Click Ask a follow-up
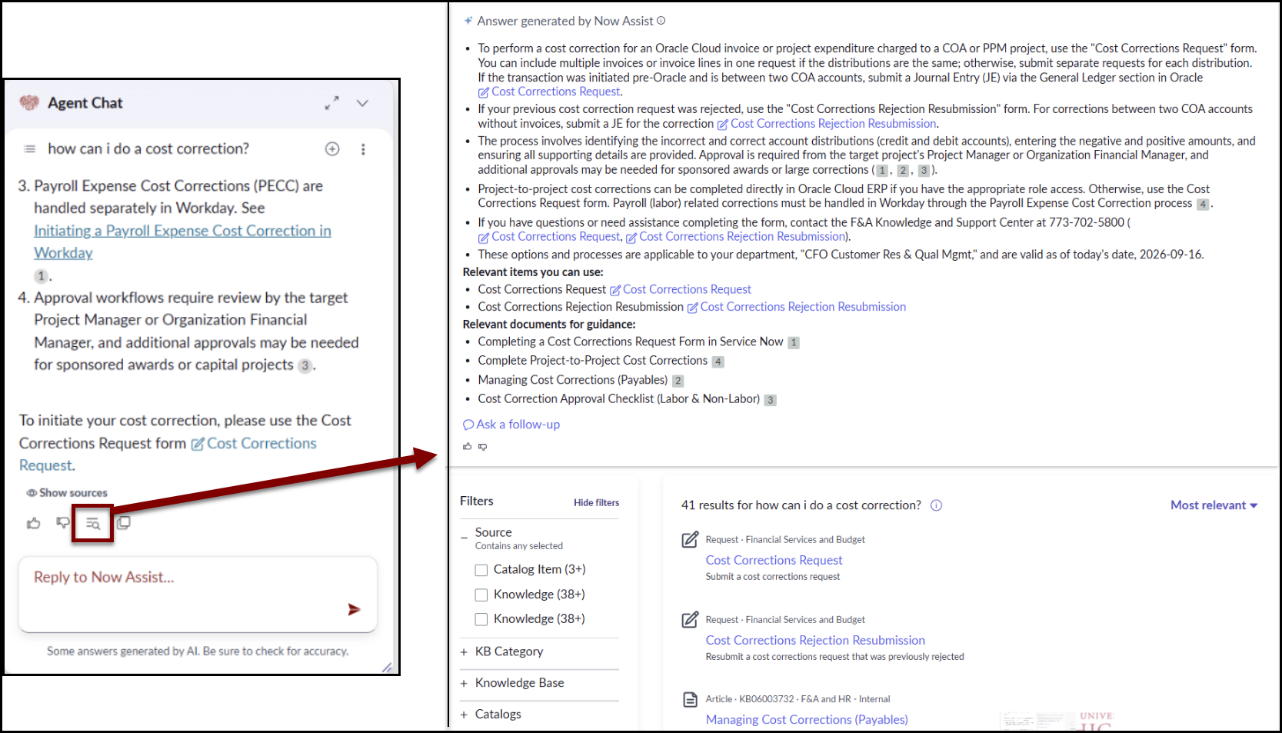 coord(511,424)
